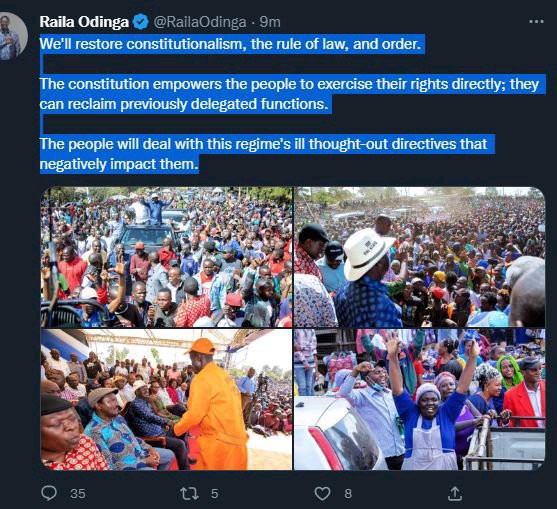Image resolution: width=557 pixels, height=509 pixels.
Task: Click the reply count 35
Action: coord(78,494)
